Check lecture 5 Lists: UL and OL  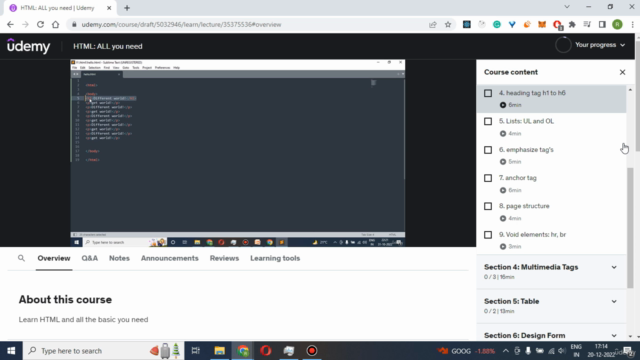pyautogui.click(x=488, y=122)
